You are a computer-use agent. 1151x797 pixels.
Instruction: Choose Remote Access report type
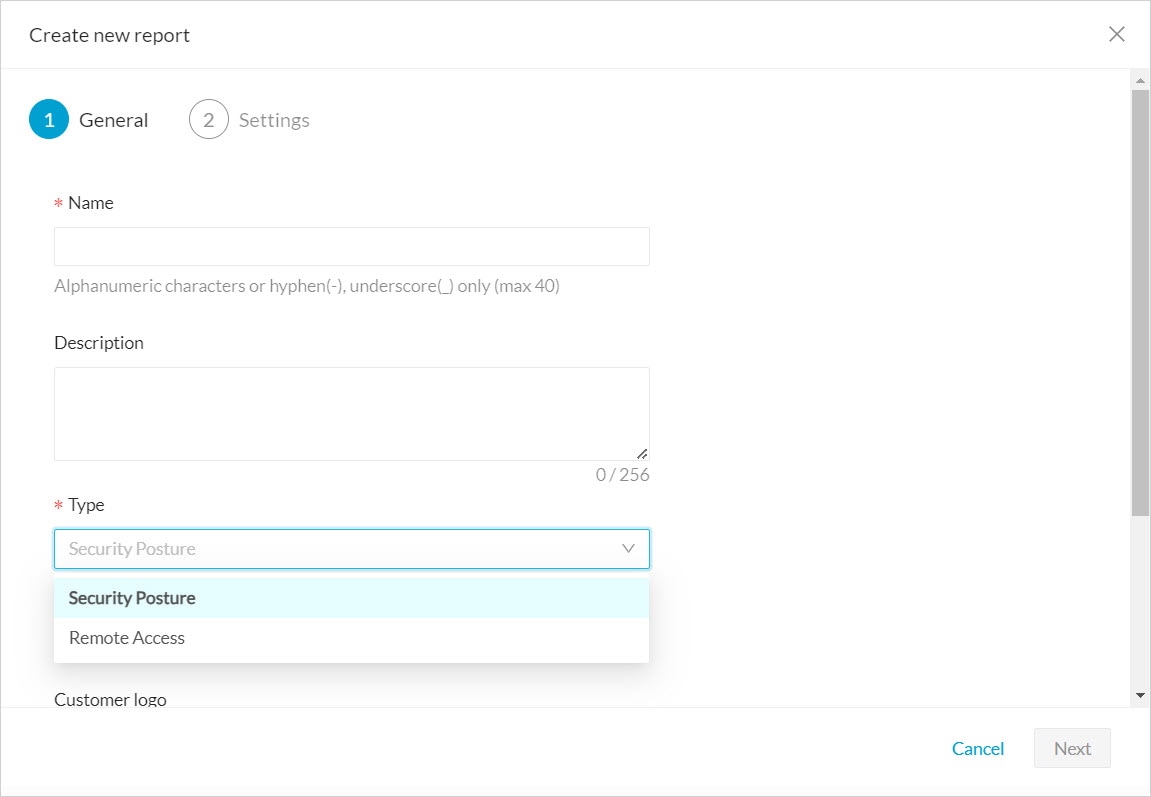(127, 638)
